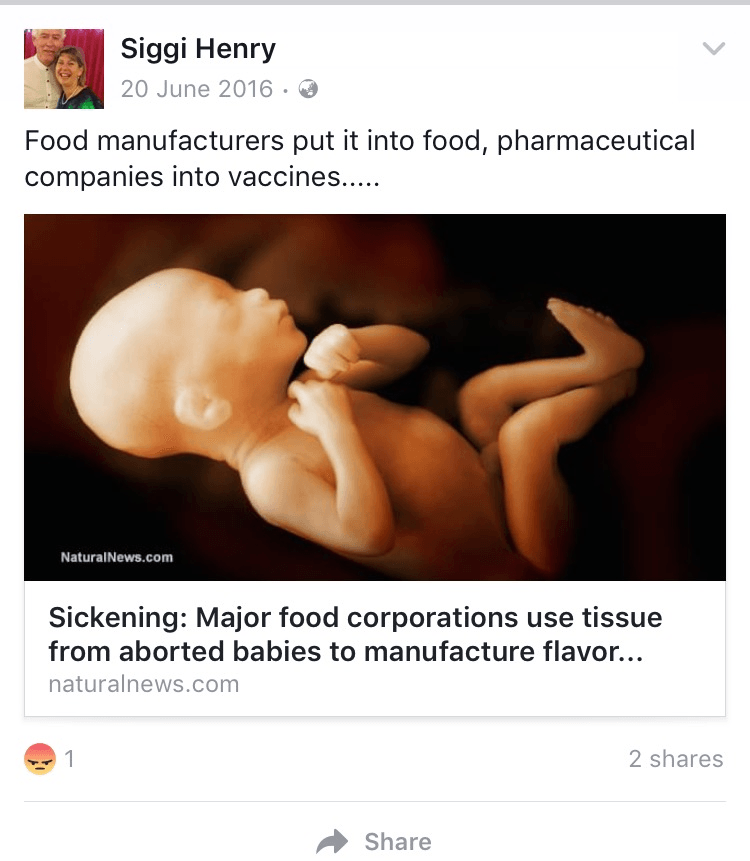This screenshot has width=750, height=861.
Task: View the reaction count of 1
Action: pos(70,759)
